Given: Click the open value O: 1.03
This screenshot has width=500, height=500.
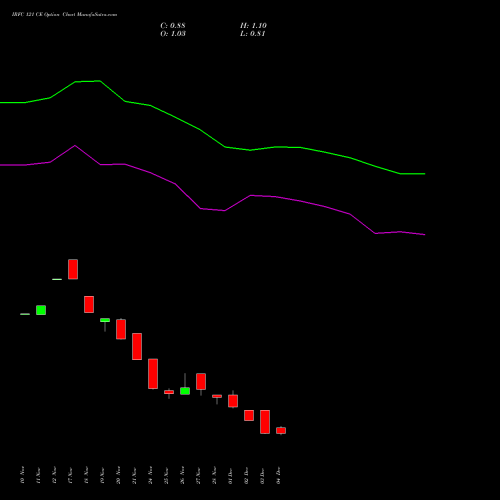Looking at the screenshot, I should tap(173, 34).
